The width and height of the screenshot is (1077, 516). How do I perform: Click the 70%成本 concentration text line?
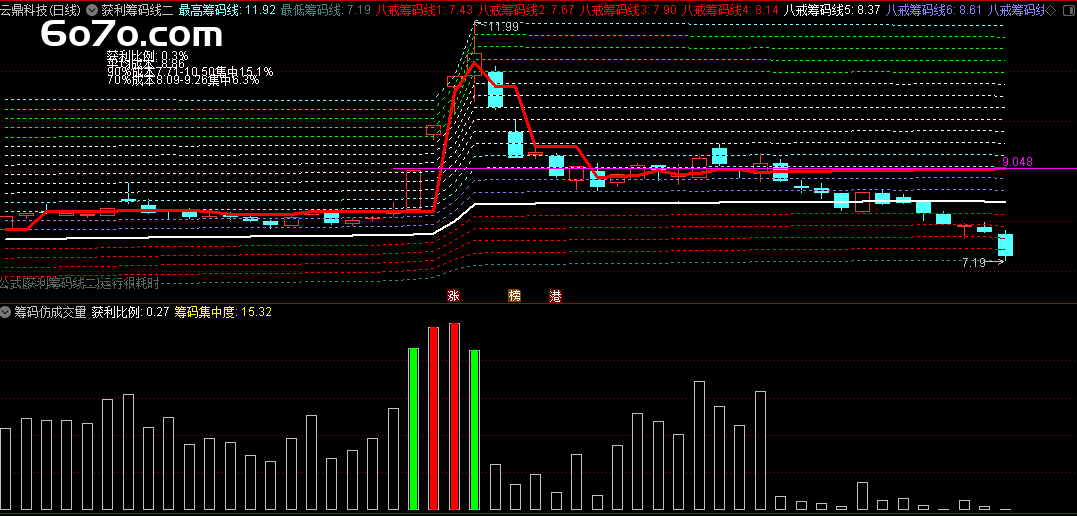[183, 80]
